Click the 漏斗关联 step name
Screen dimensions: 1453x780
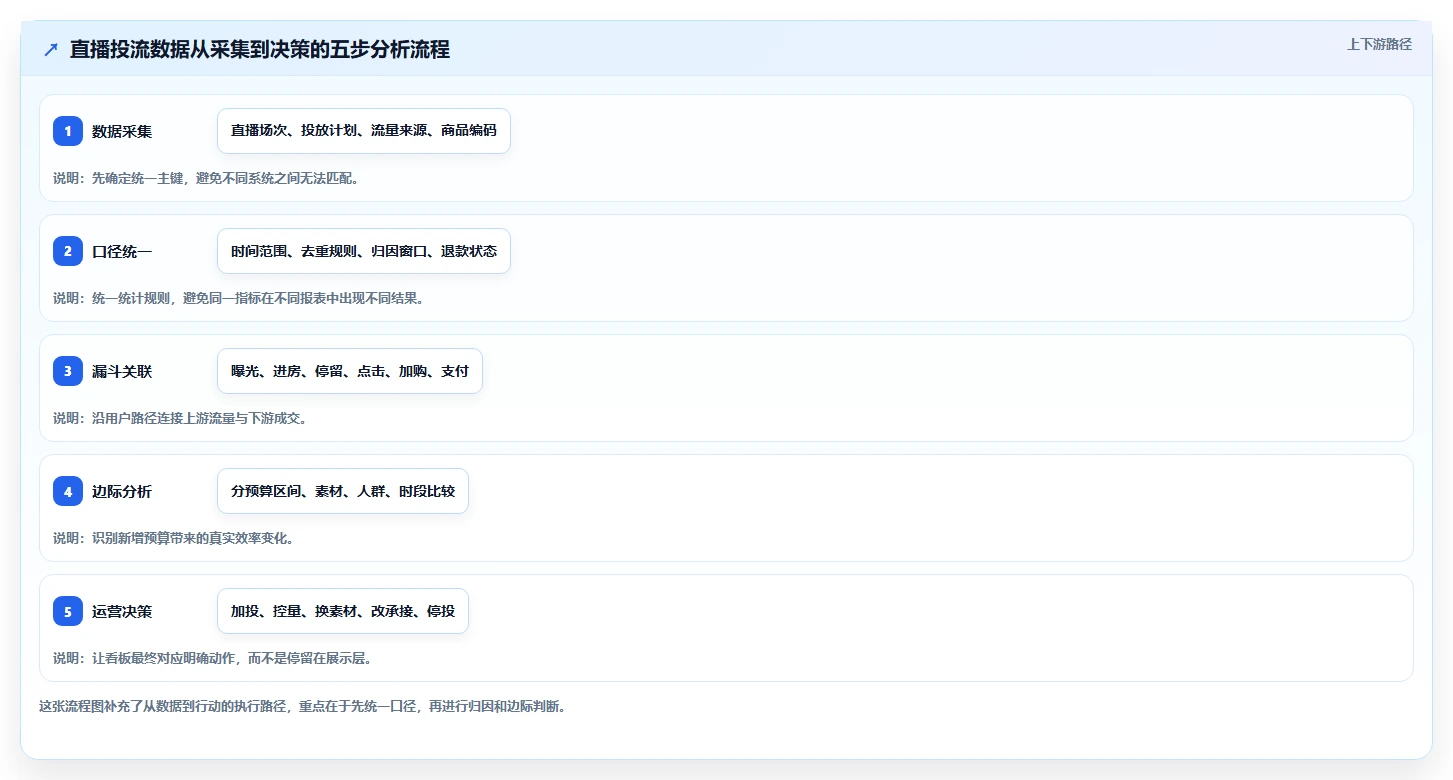click(122, 371)
